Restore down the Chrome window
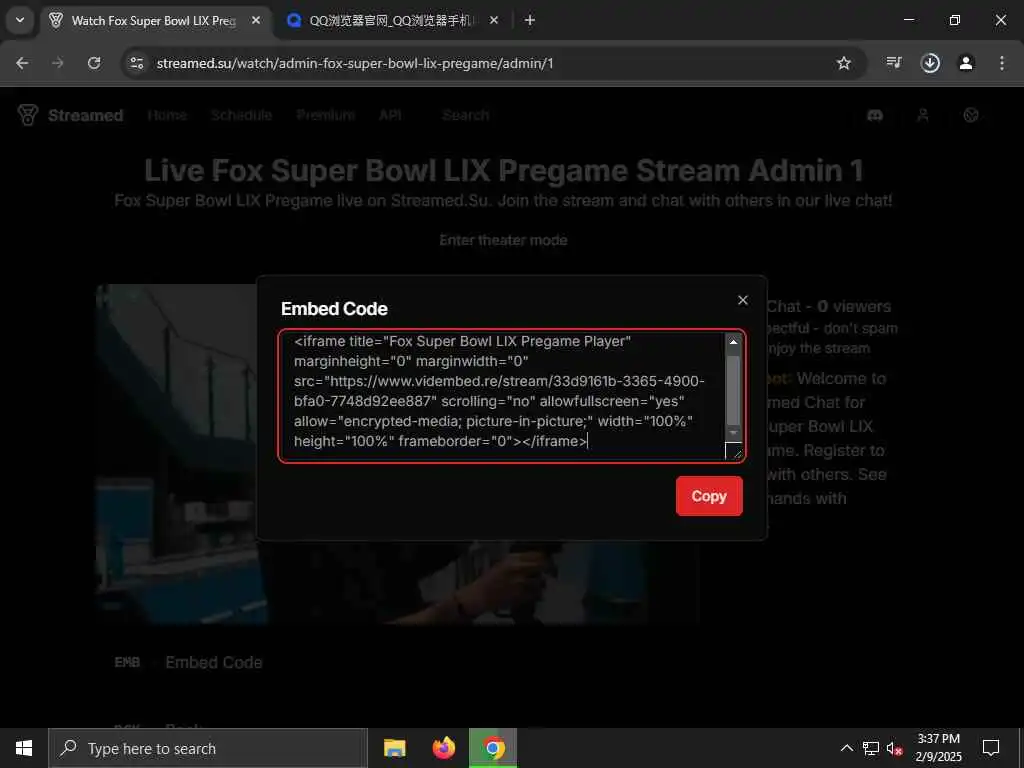The image size is (1024, 768). [x=955, y=20]
